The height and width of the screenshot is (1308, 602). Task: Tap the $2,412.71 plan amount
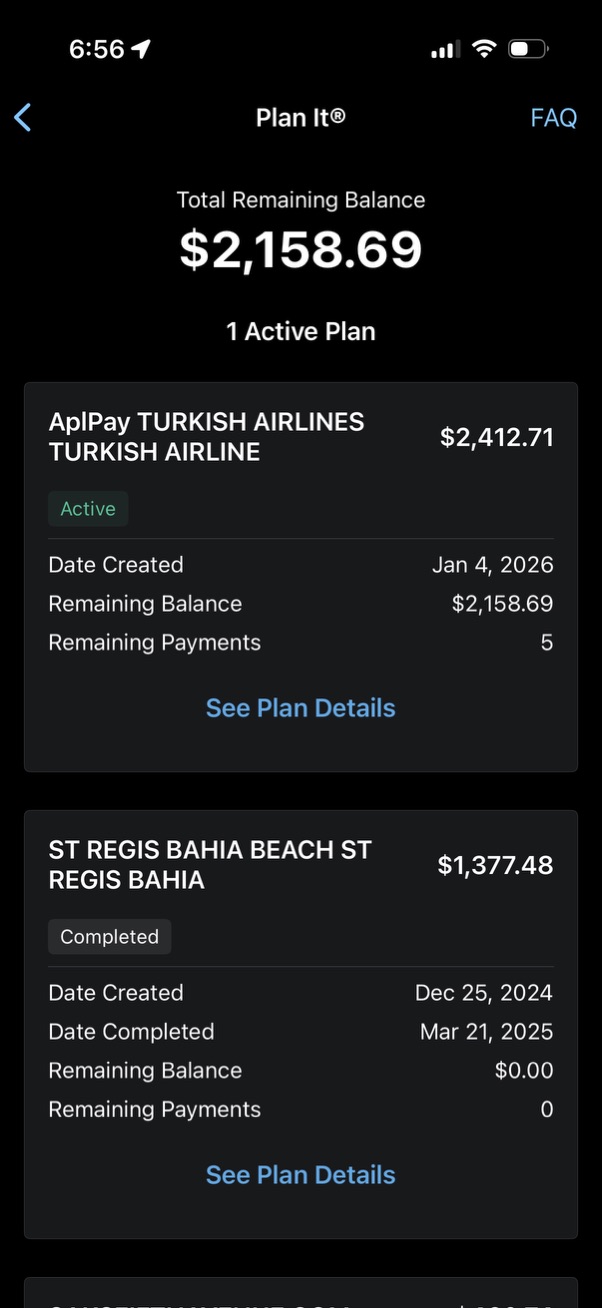click(497, 436)
